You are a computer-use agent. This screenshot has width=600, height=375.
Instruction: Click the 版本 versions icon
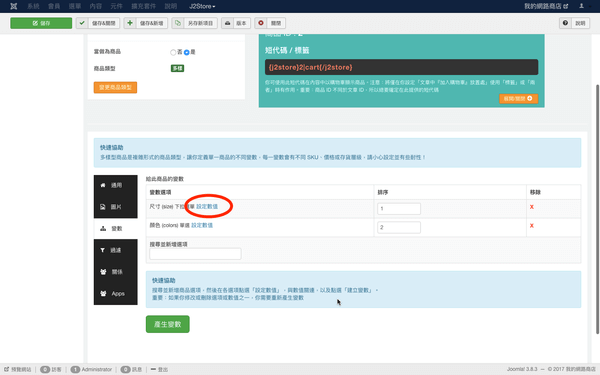click(x=228, y=23)
